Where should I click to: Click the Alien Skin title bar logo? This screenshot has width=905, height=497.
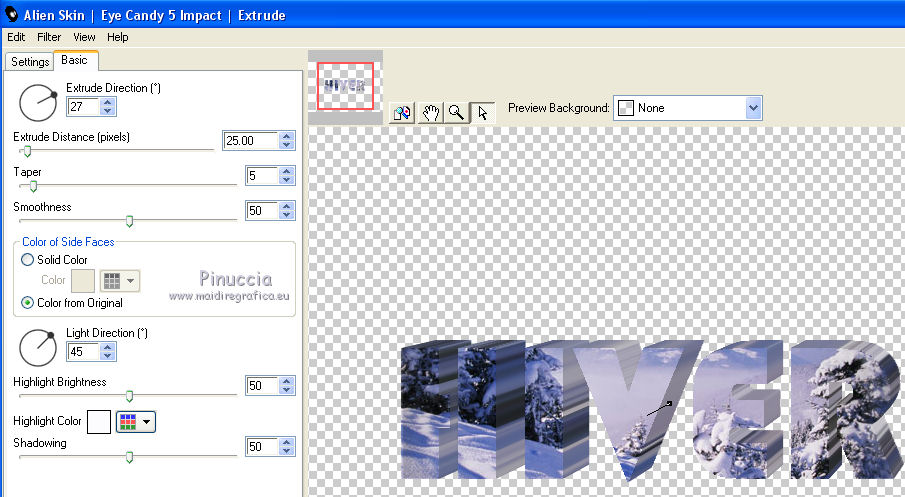[x=12, y=14]
